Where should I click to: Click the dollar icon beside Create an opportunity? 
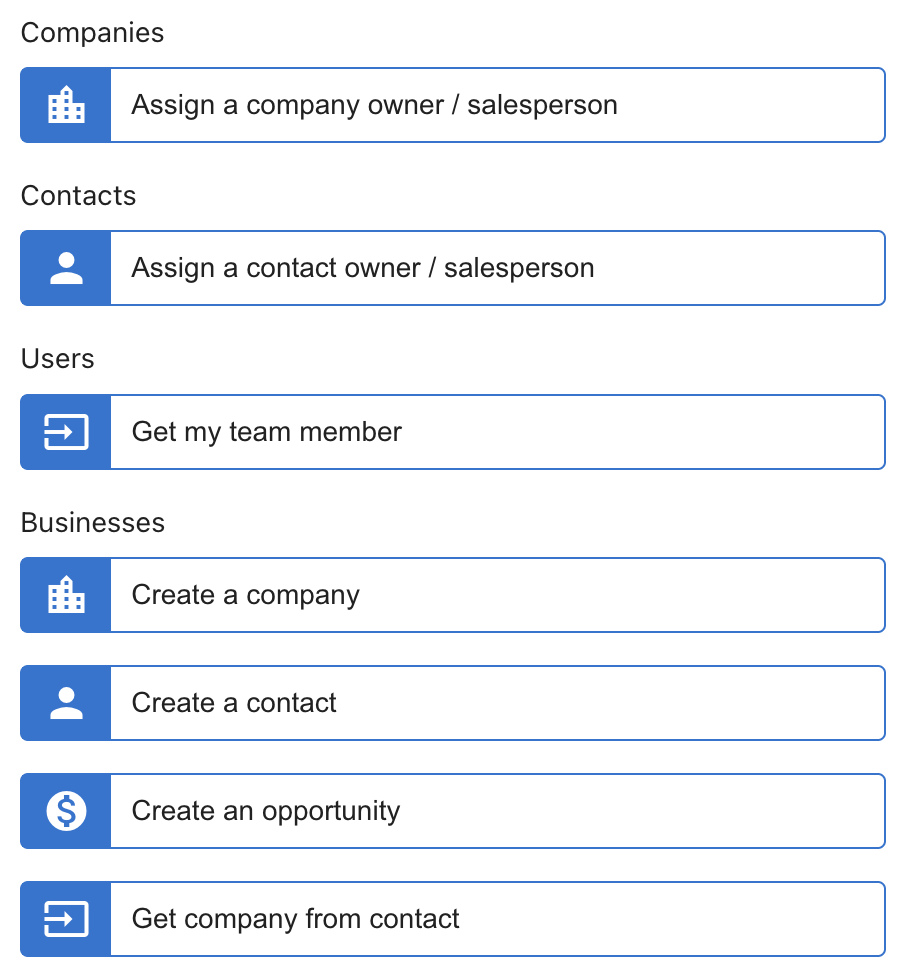[66, 811]
